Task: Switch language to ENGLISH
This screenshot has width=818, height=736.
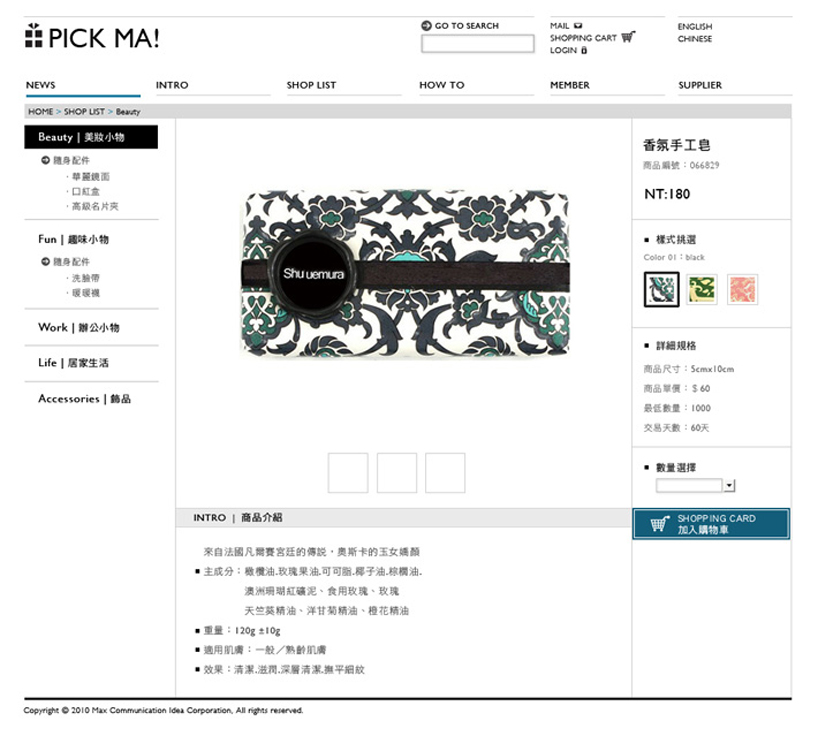Action: pyautogui.click(x=695, y=26)
